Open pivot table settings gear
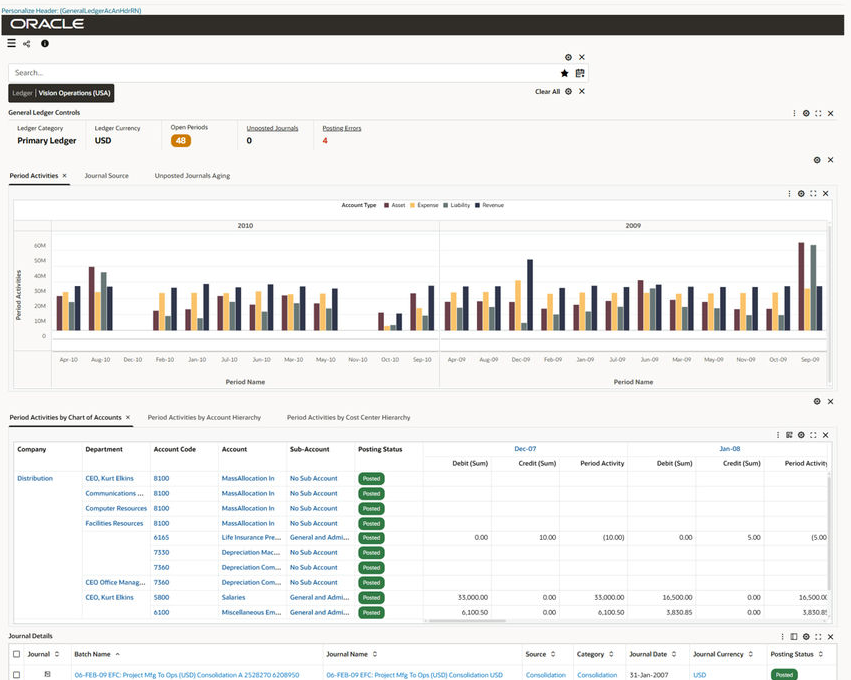Viewport: 851px width, 680px height. (801, 435)
